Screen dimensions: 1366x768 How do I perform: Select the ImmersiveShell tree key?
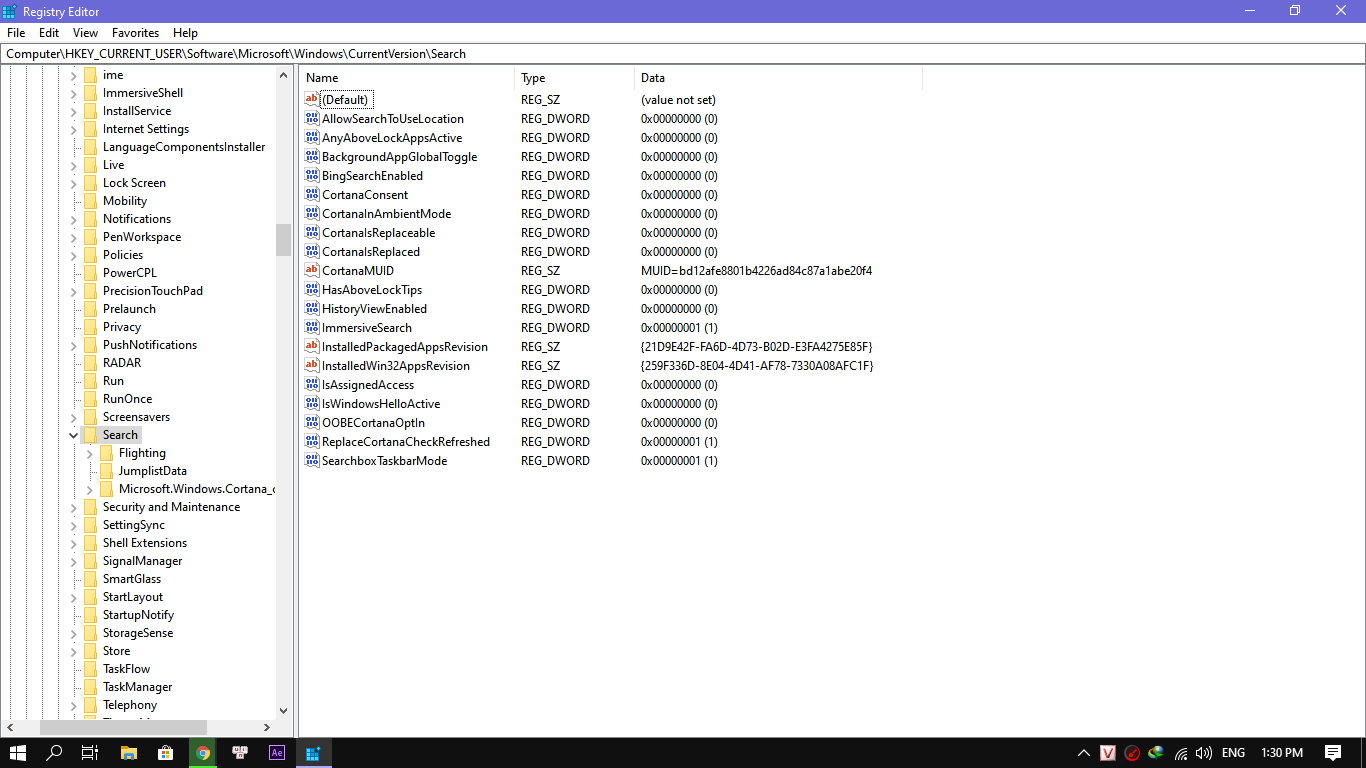point(143,93)
